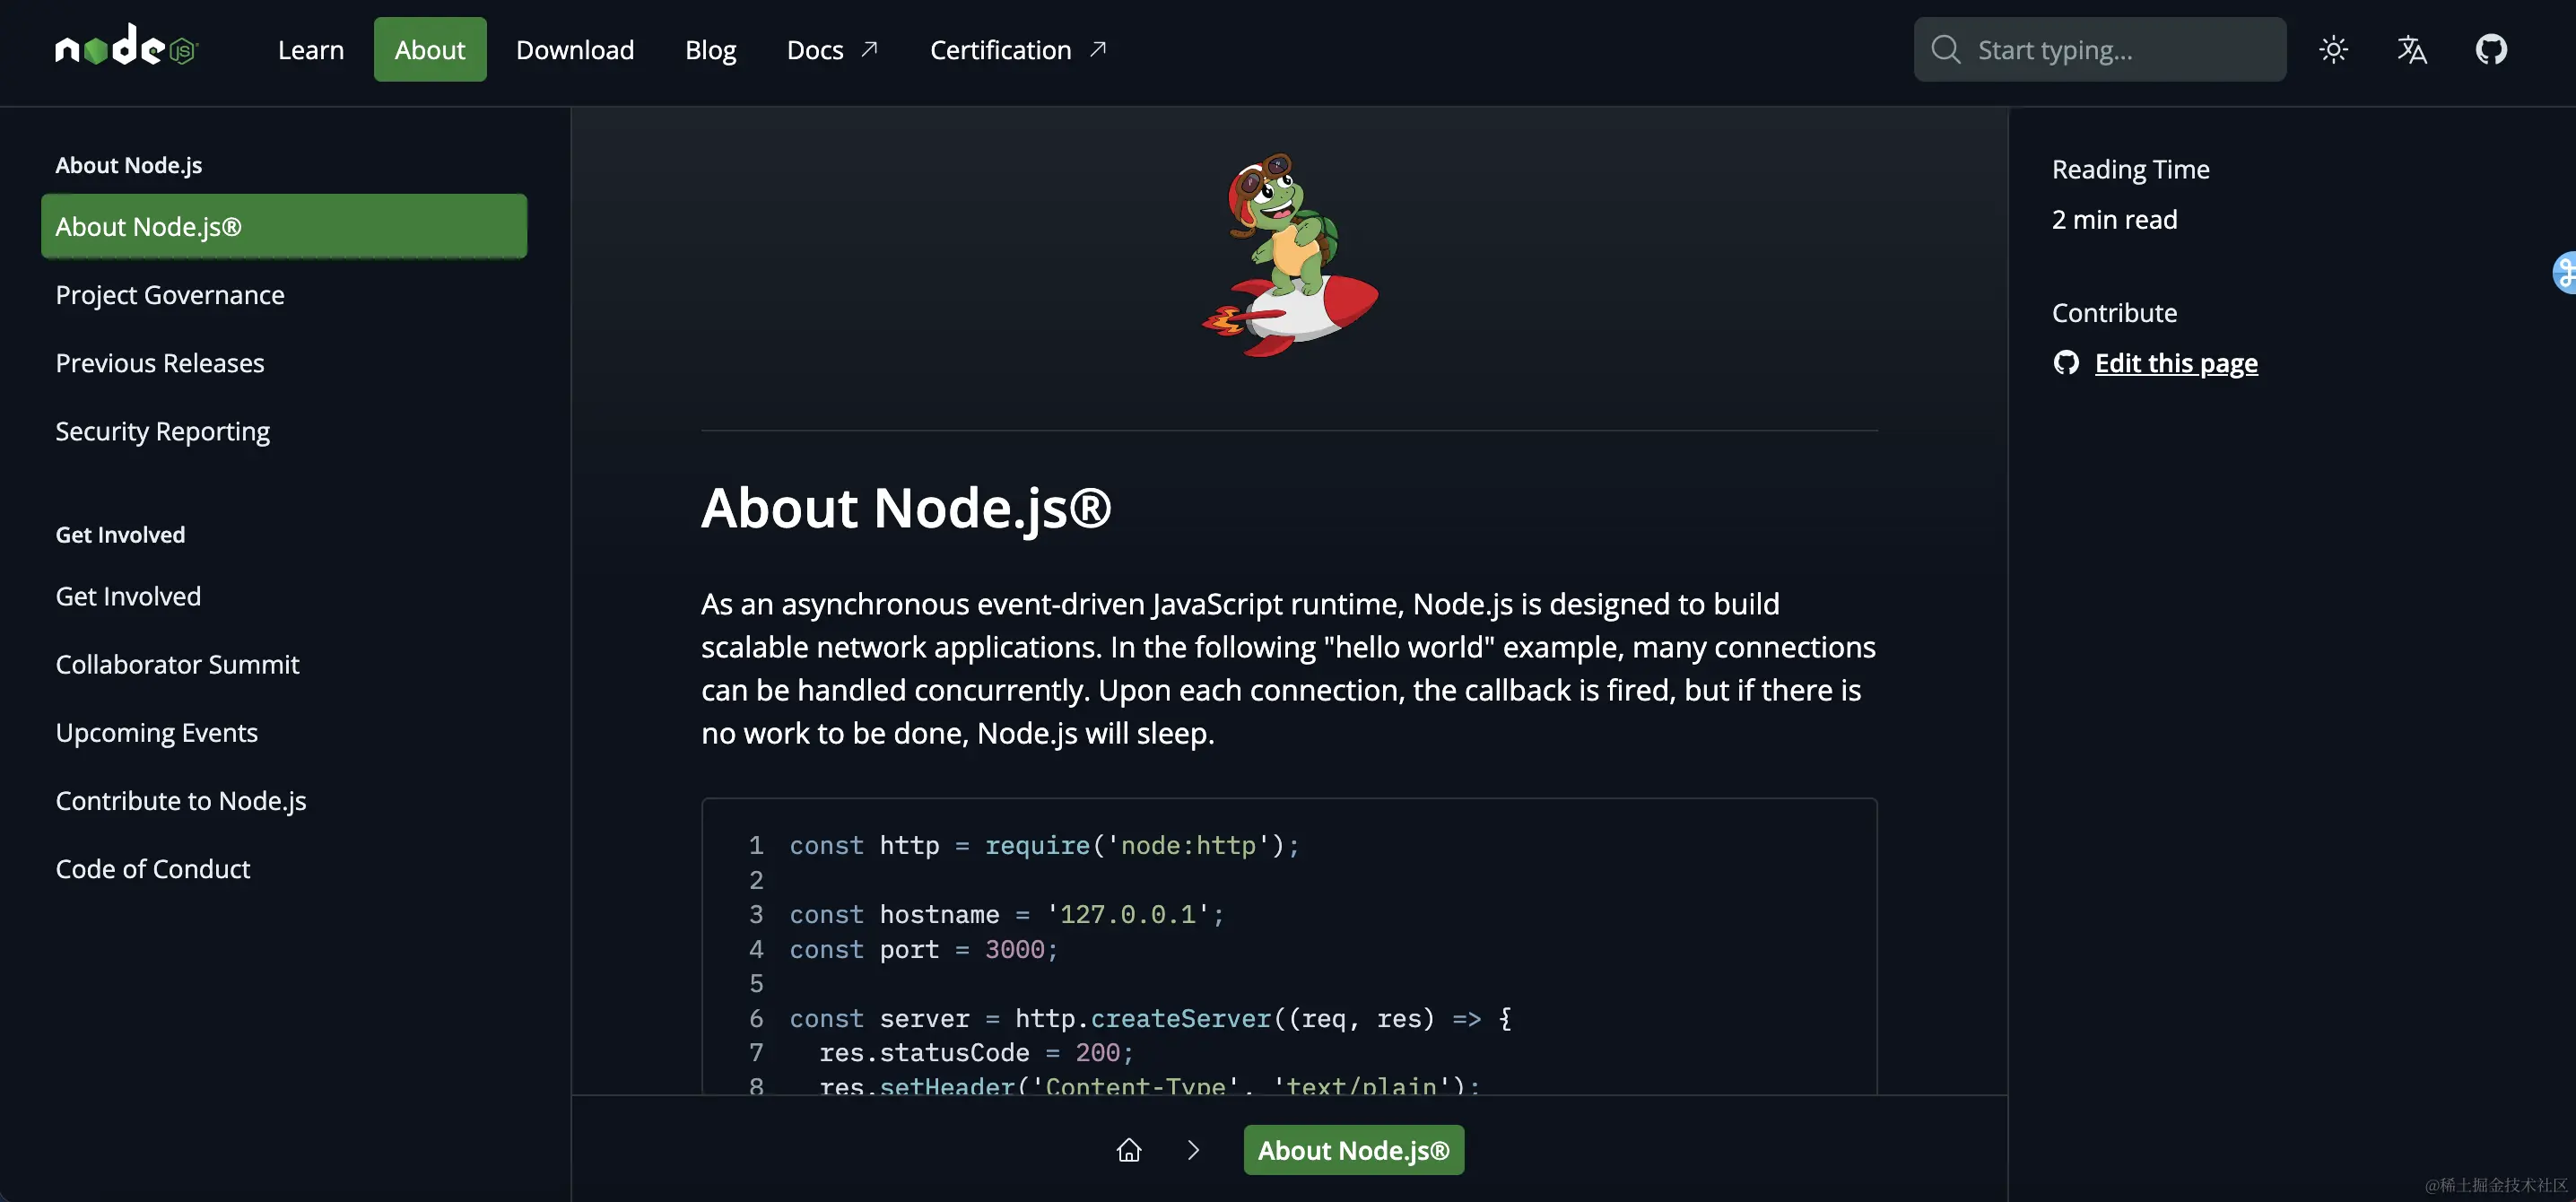2576x1202 pixels.
Task: Click the home icon in breadcrumb
Action: point(1128,1150)
